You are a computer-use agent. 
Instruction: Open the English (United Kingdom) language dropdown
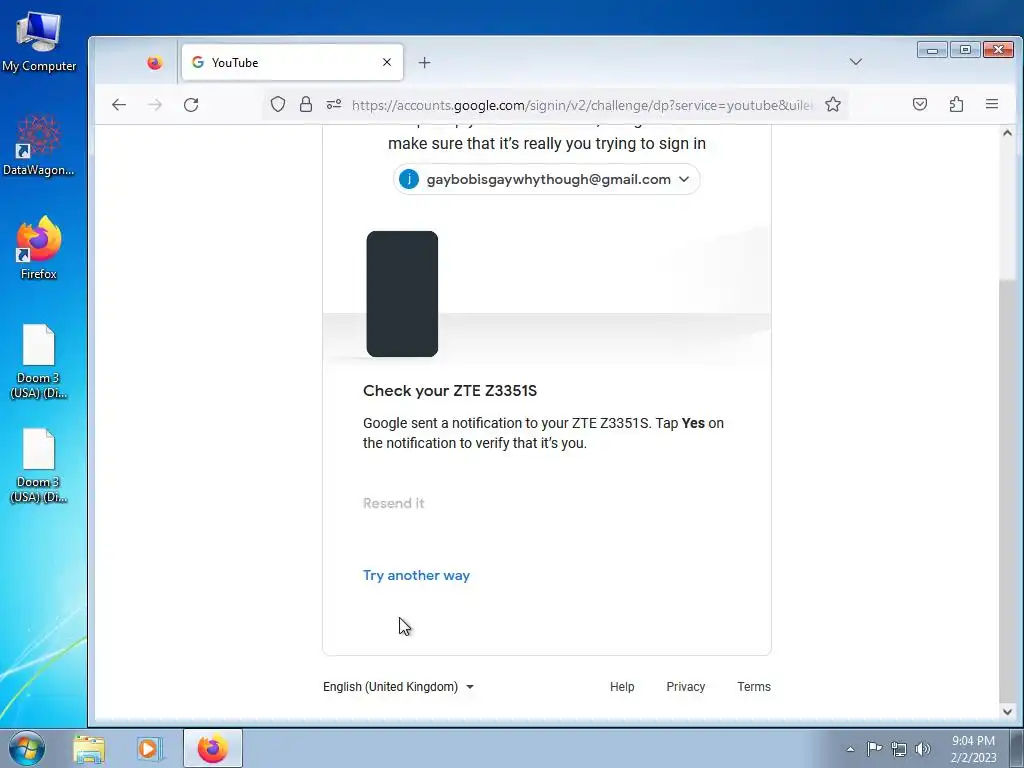pos(398,686)
